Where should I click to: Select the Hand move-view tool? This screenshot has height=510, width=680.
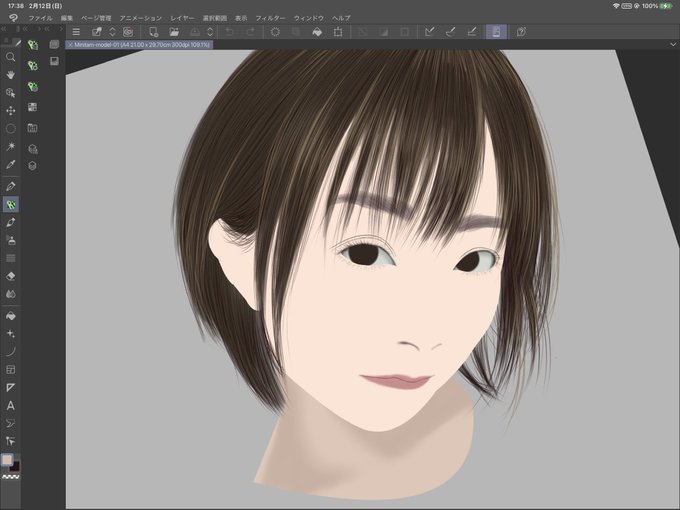point(11,75)
